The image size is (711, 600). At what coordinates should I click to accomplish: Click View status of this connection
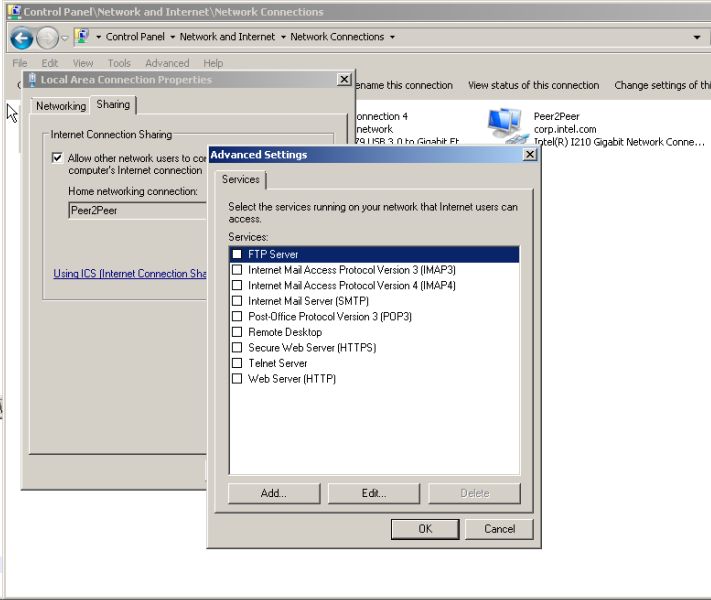tap(533, 85)
